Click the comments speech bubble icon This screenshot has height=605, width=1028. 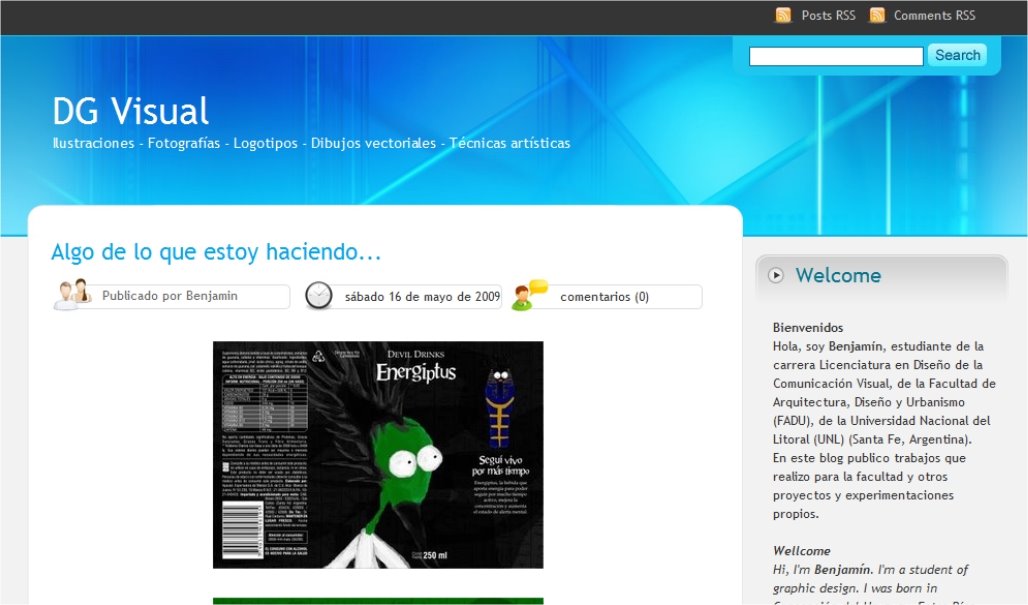[x=529, y=295]
